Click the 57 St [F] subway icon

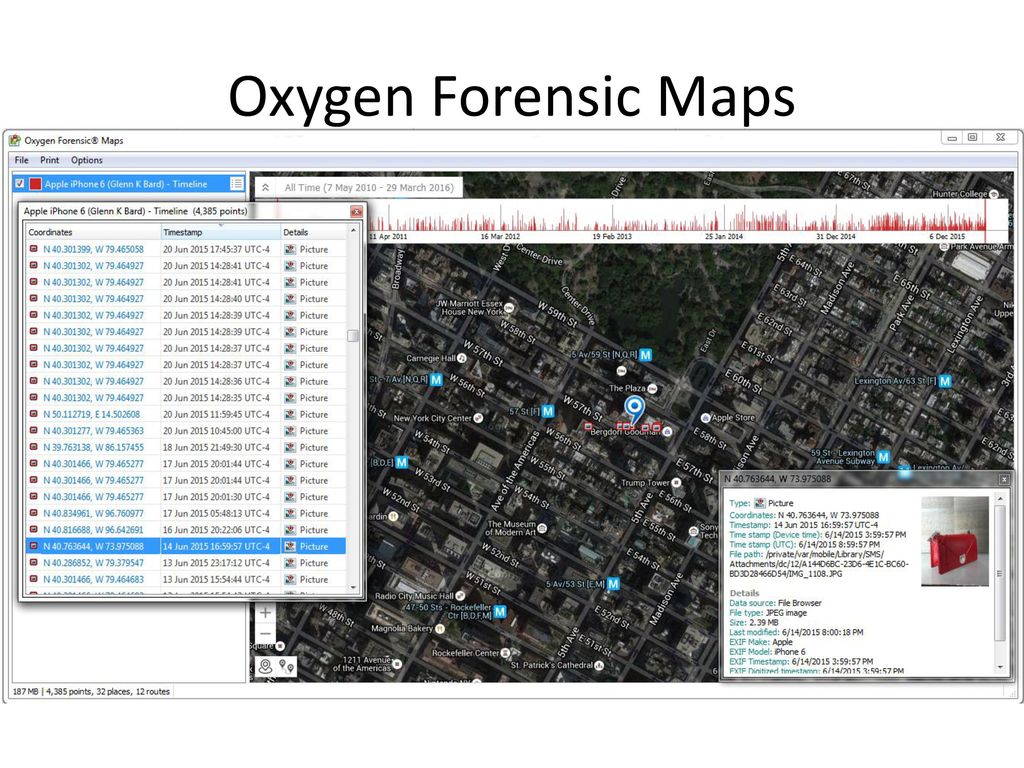pyautogui.click(x=548, y=411)
